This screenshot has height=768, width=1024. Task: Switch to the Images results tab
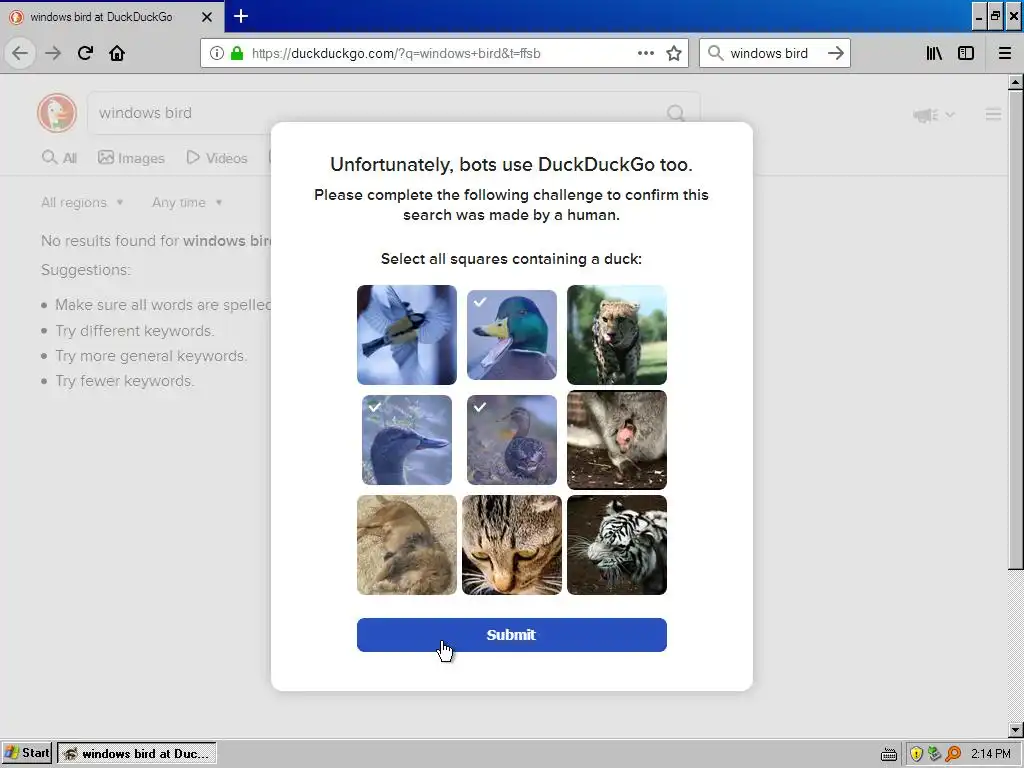[131, 158]
